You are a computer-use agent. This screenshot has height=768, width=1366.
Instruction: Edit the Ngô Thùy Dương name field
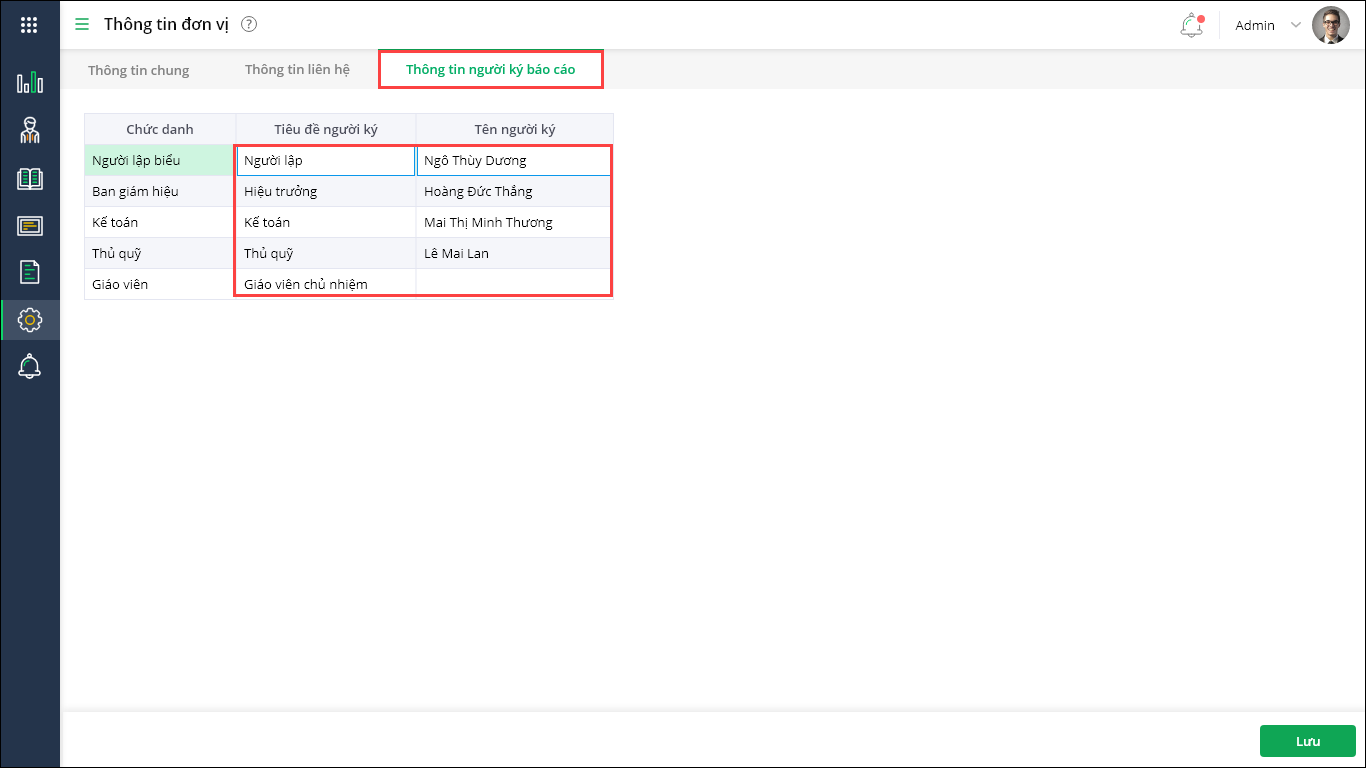pyautogui.click(x=514, y=161)
